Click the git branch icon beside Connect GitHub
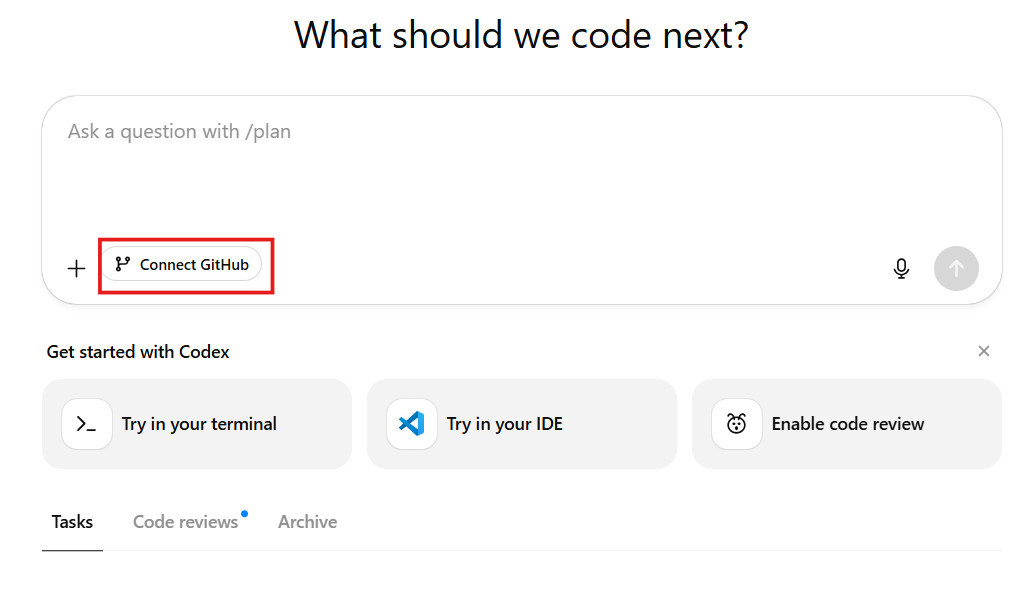Image resolution: width=1030 pixels, height=597 pixels. tap(122, 265)
